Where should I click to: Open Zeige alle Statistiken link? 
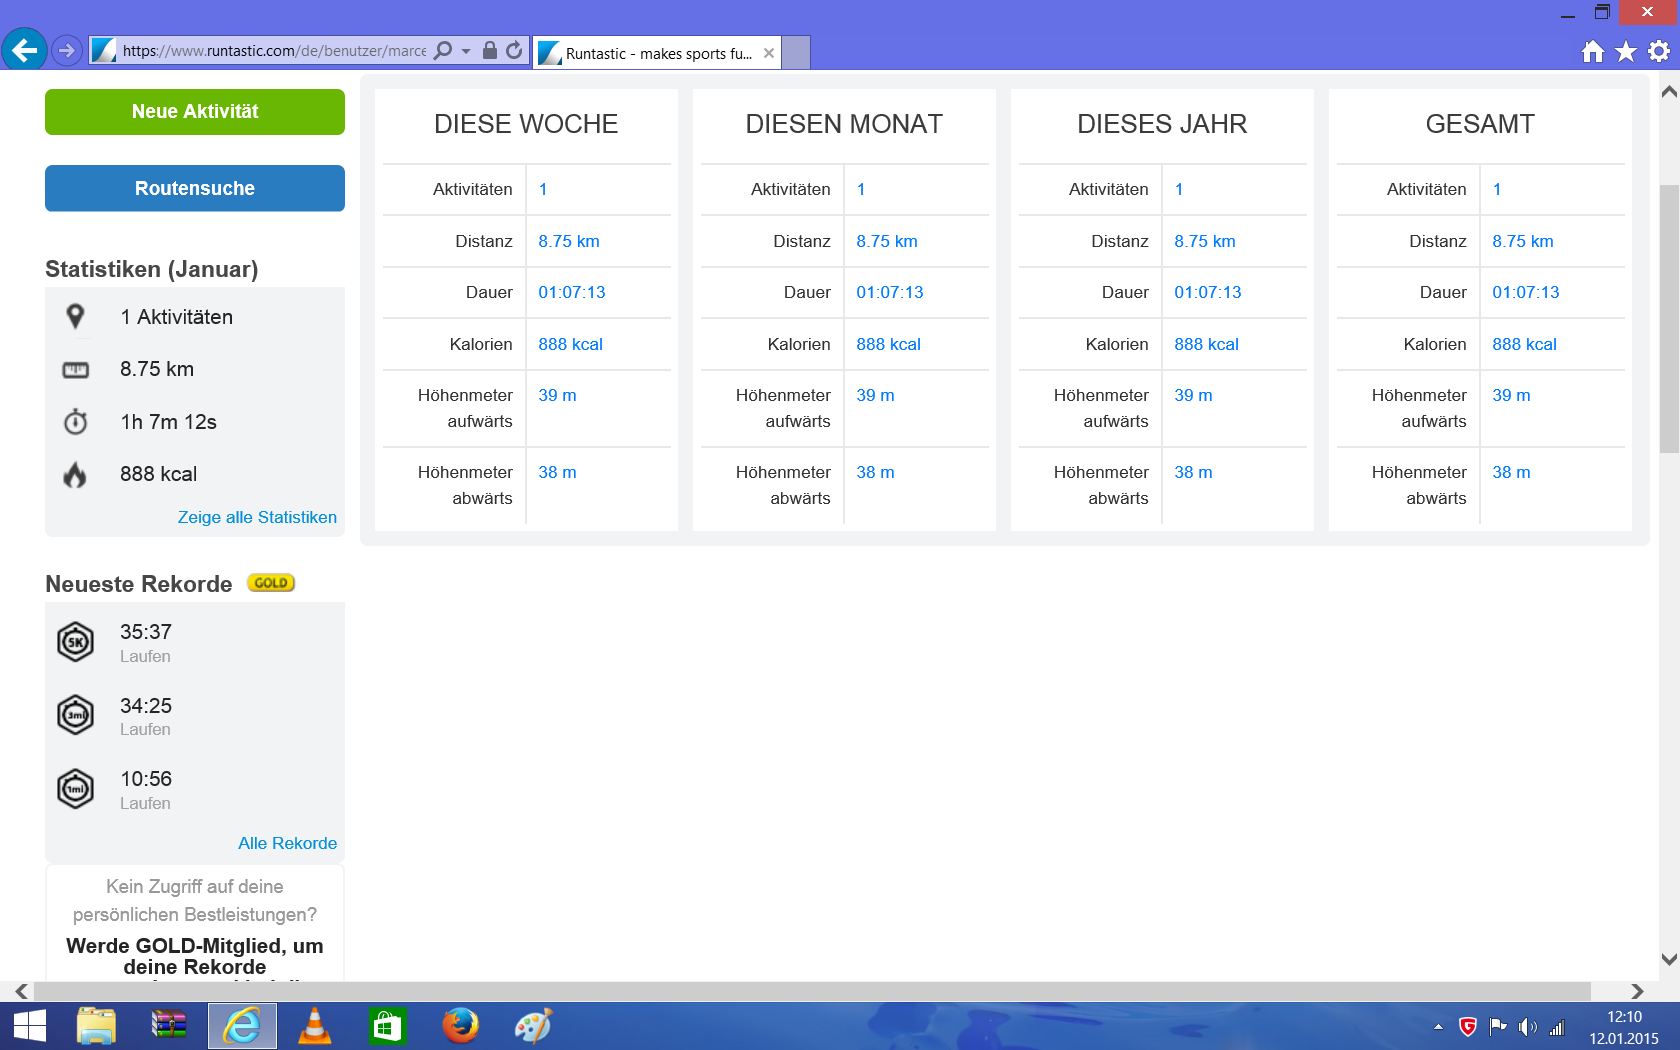point(257,517)
